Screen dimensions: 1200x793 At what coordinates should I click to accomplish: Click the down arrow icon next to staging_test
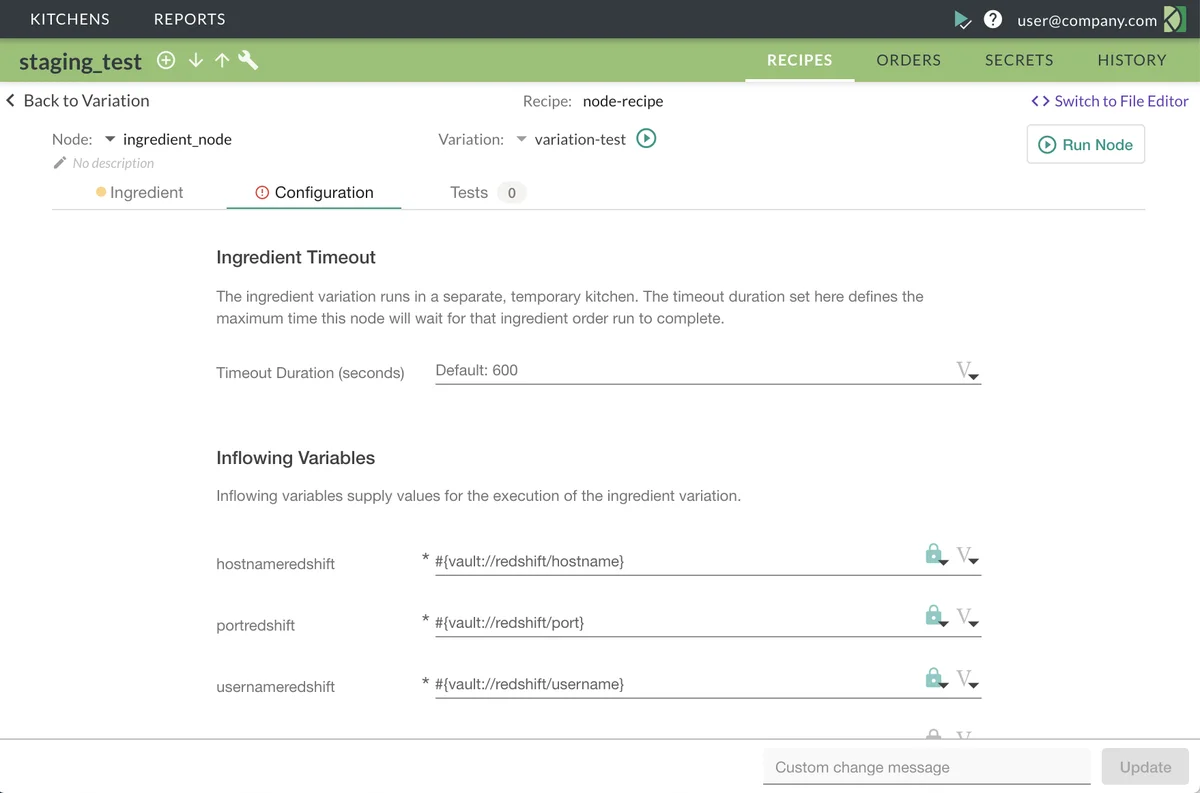(195, 61)
